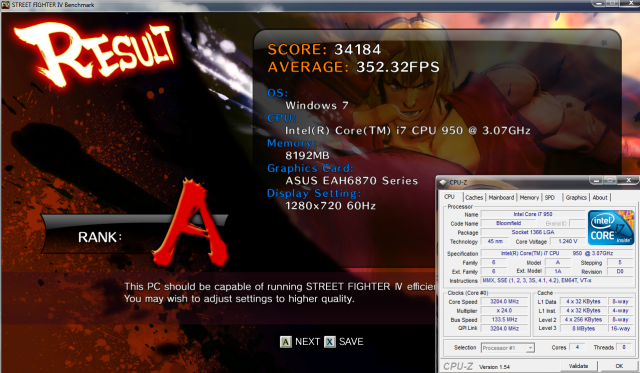Click the AVERAGE value '352.32FPS'
The width and height of the screenshot is (640, 373).
click(398, 67)
